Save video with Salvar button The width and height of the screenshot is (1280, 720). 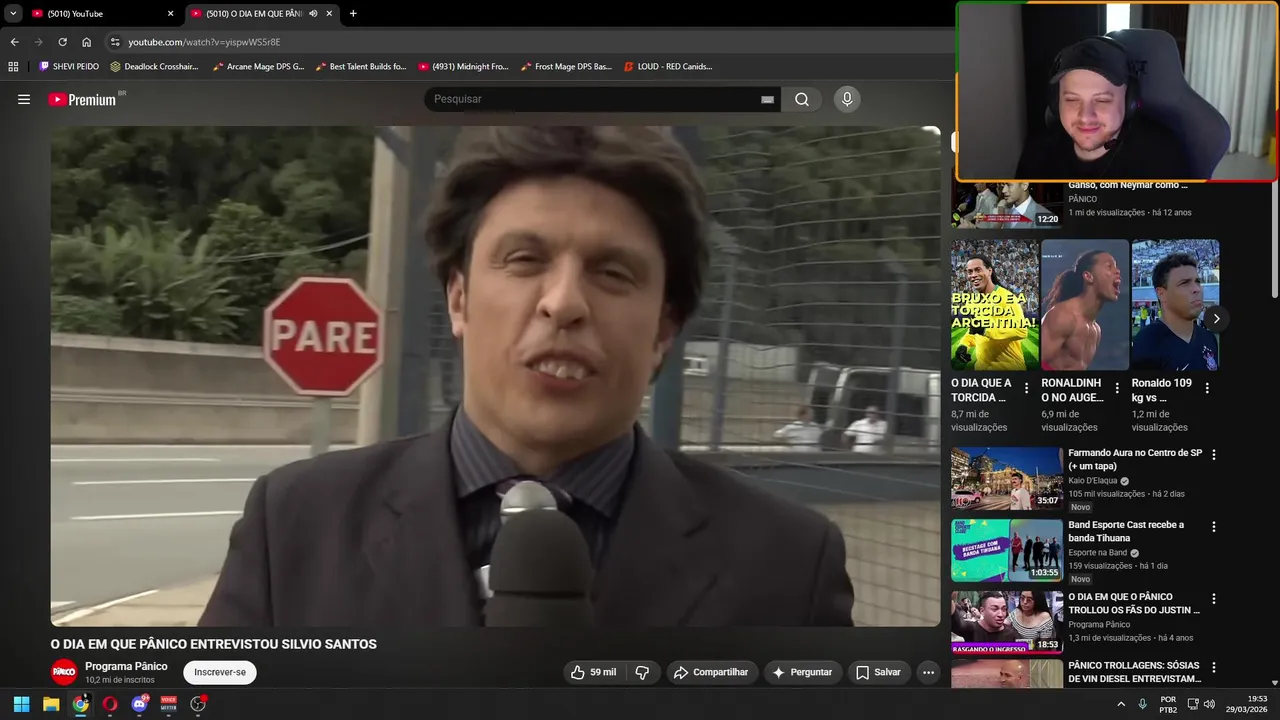[x=878, y=672]
